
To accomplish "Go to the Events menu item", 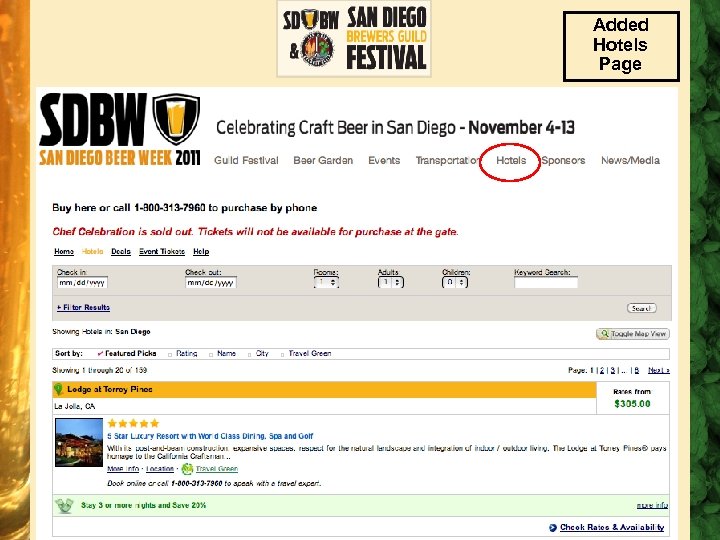I will point(384,160).
